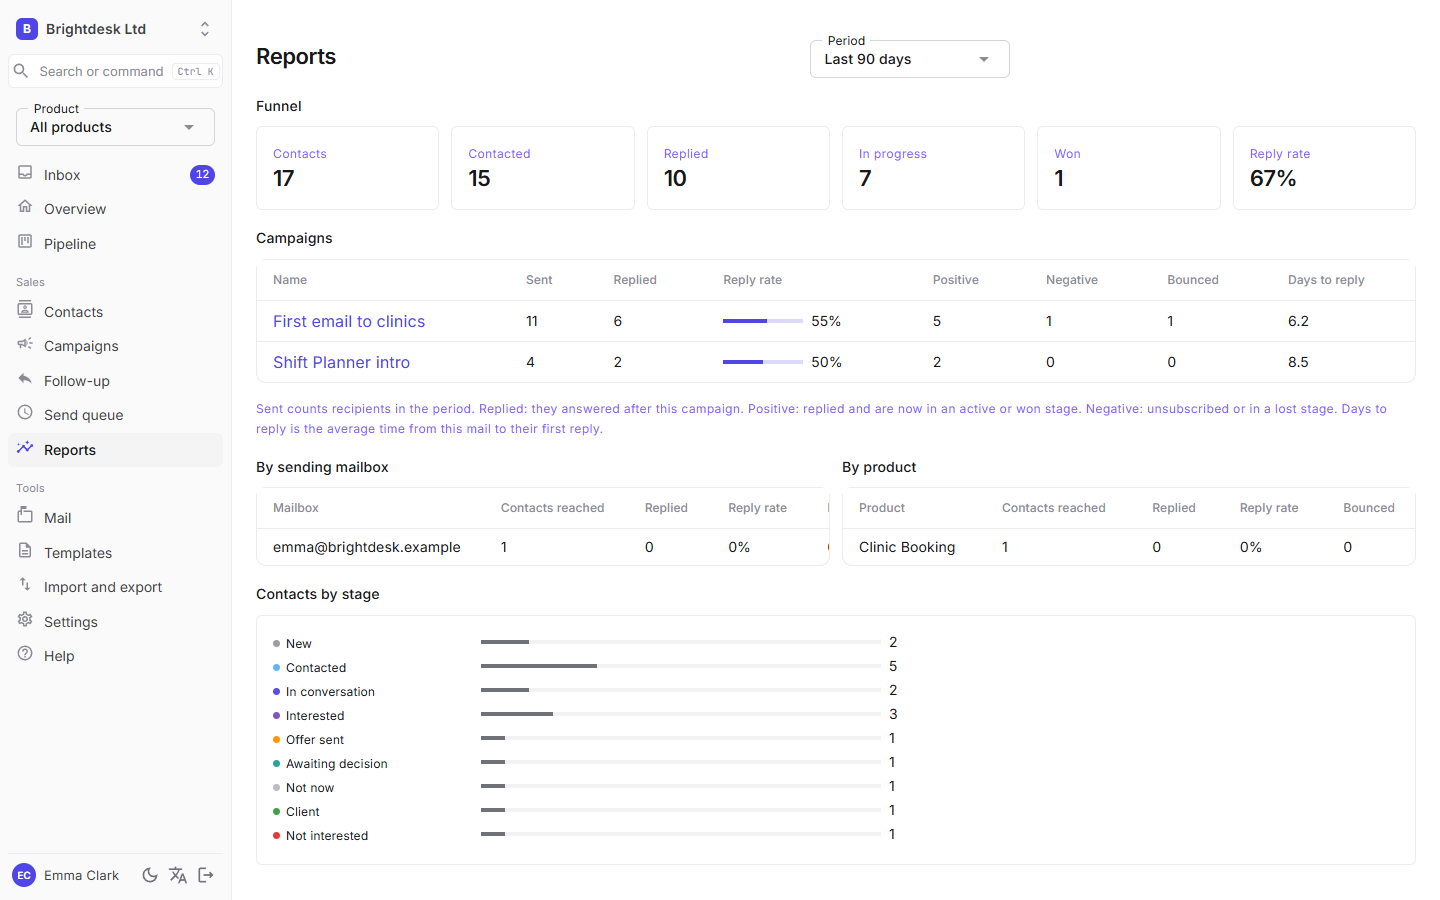Click the New stage gray dot
The height and width of the screenshot is (900, 1440).
coord(276,643)
